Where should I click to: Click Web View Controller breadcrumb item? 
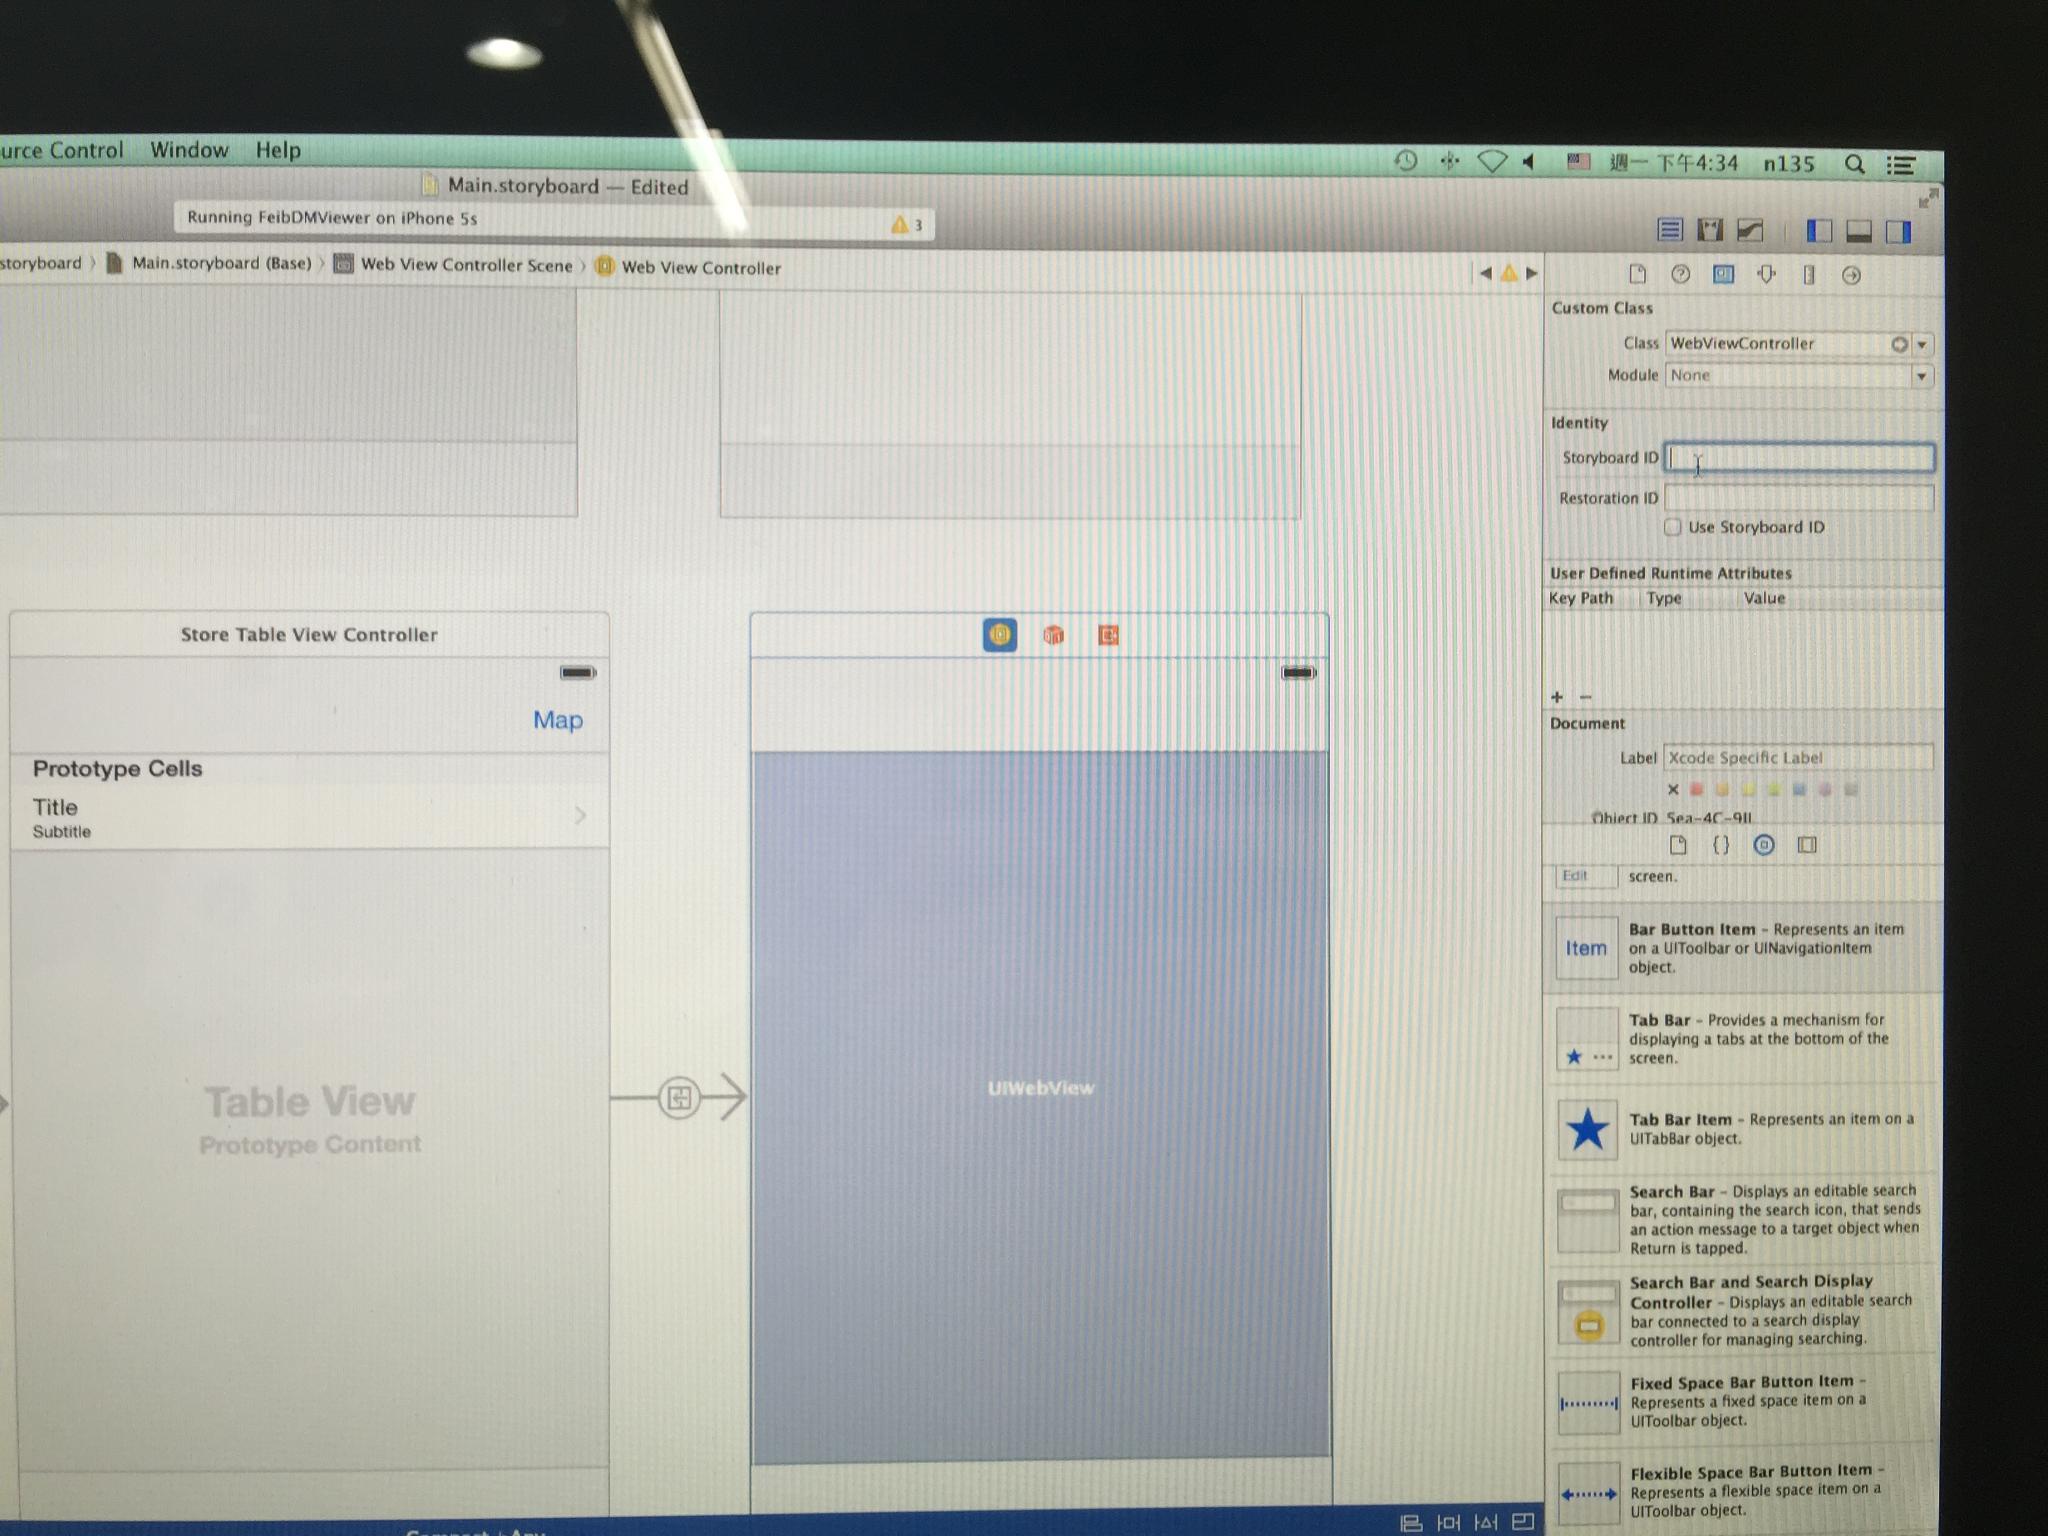pos(689,267)
